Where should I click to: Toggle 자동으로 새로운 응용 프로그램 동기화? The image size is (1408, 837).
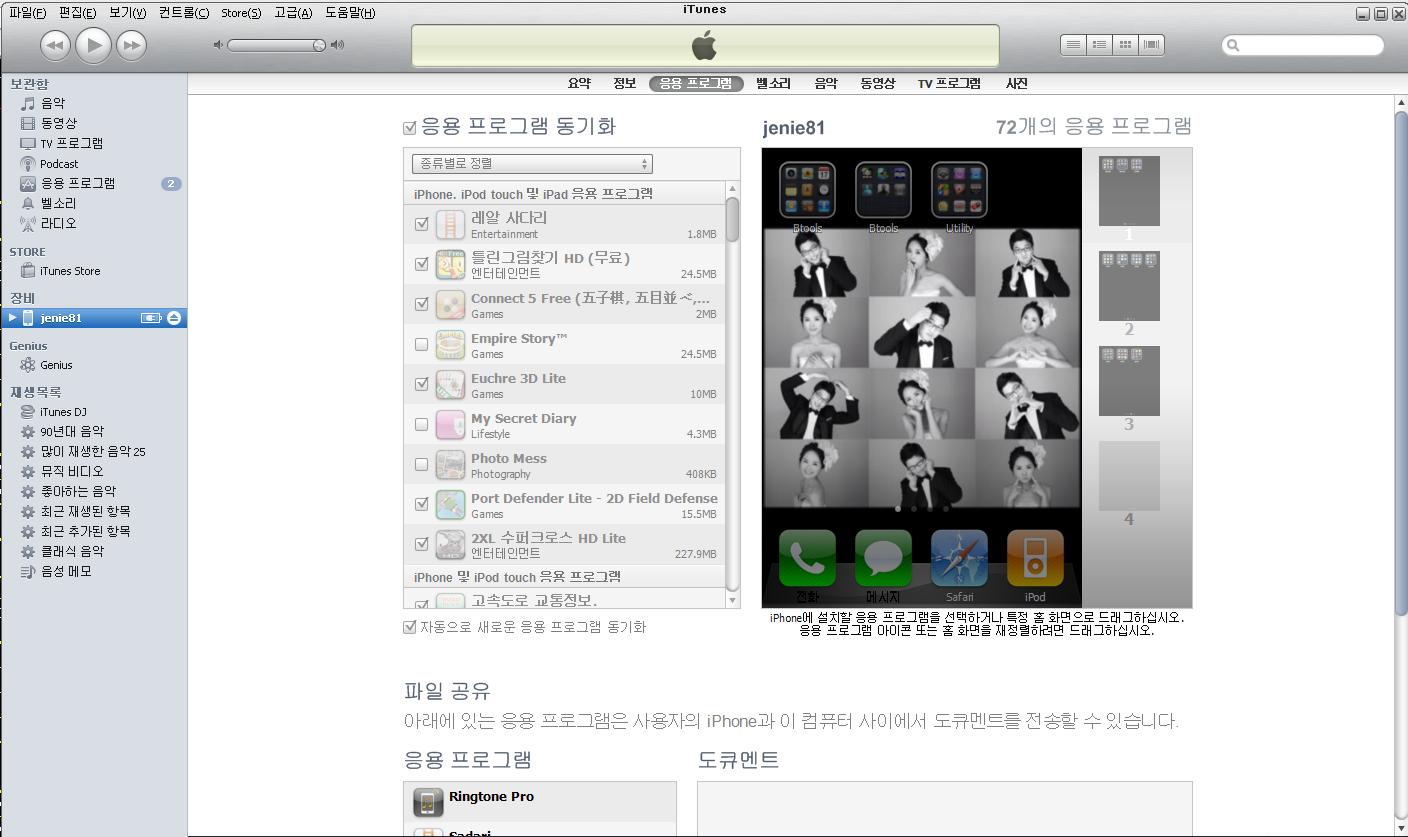409,627
